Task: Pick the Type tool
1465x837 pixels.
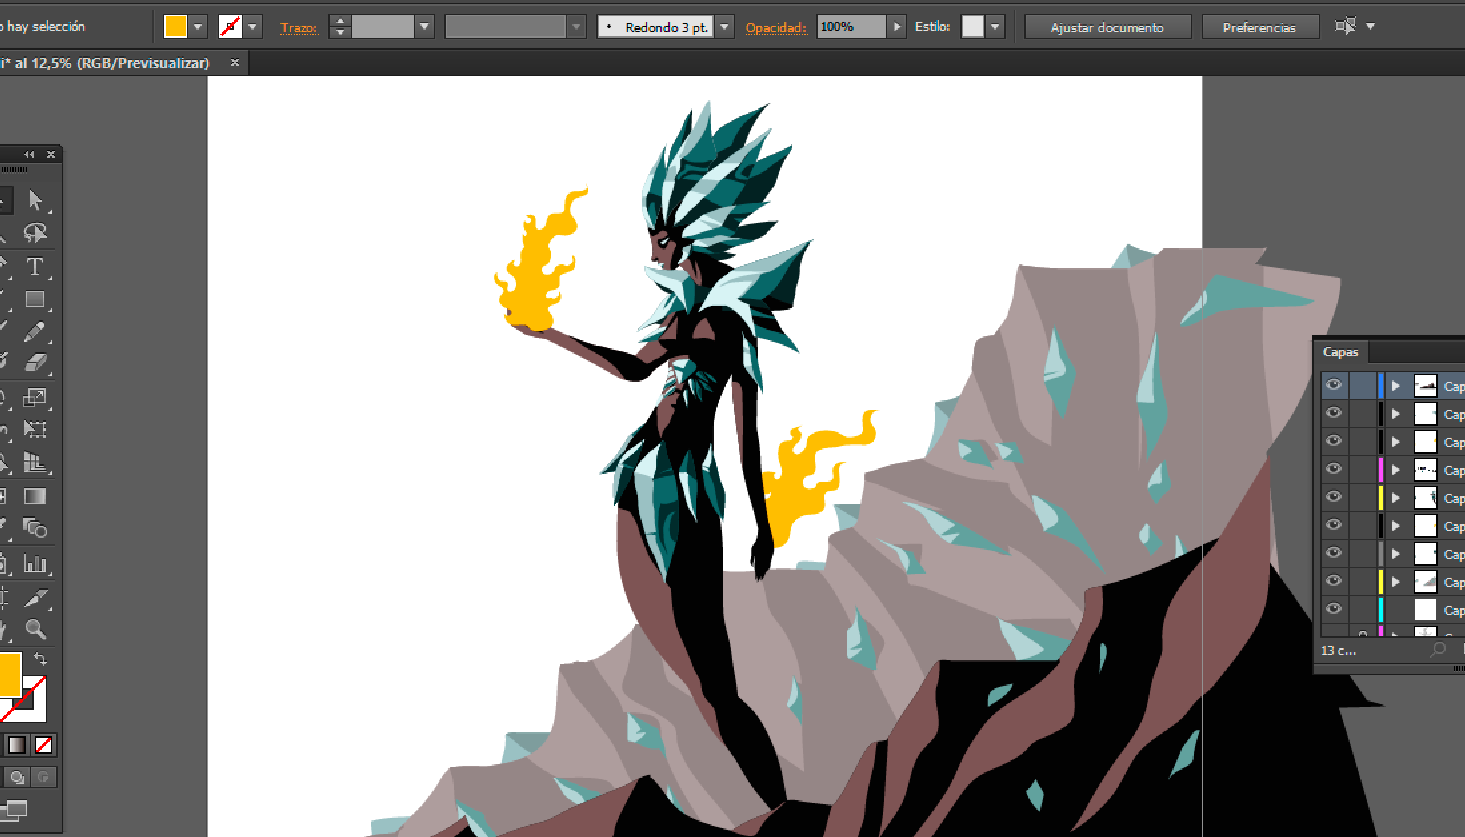Action: pos(35,266)
